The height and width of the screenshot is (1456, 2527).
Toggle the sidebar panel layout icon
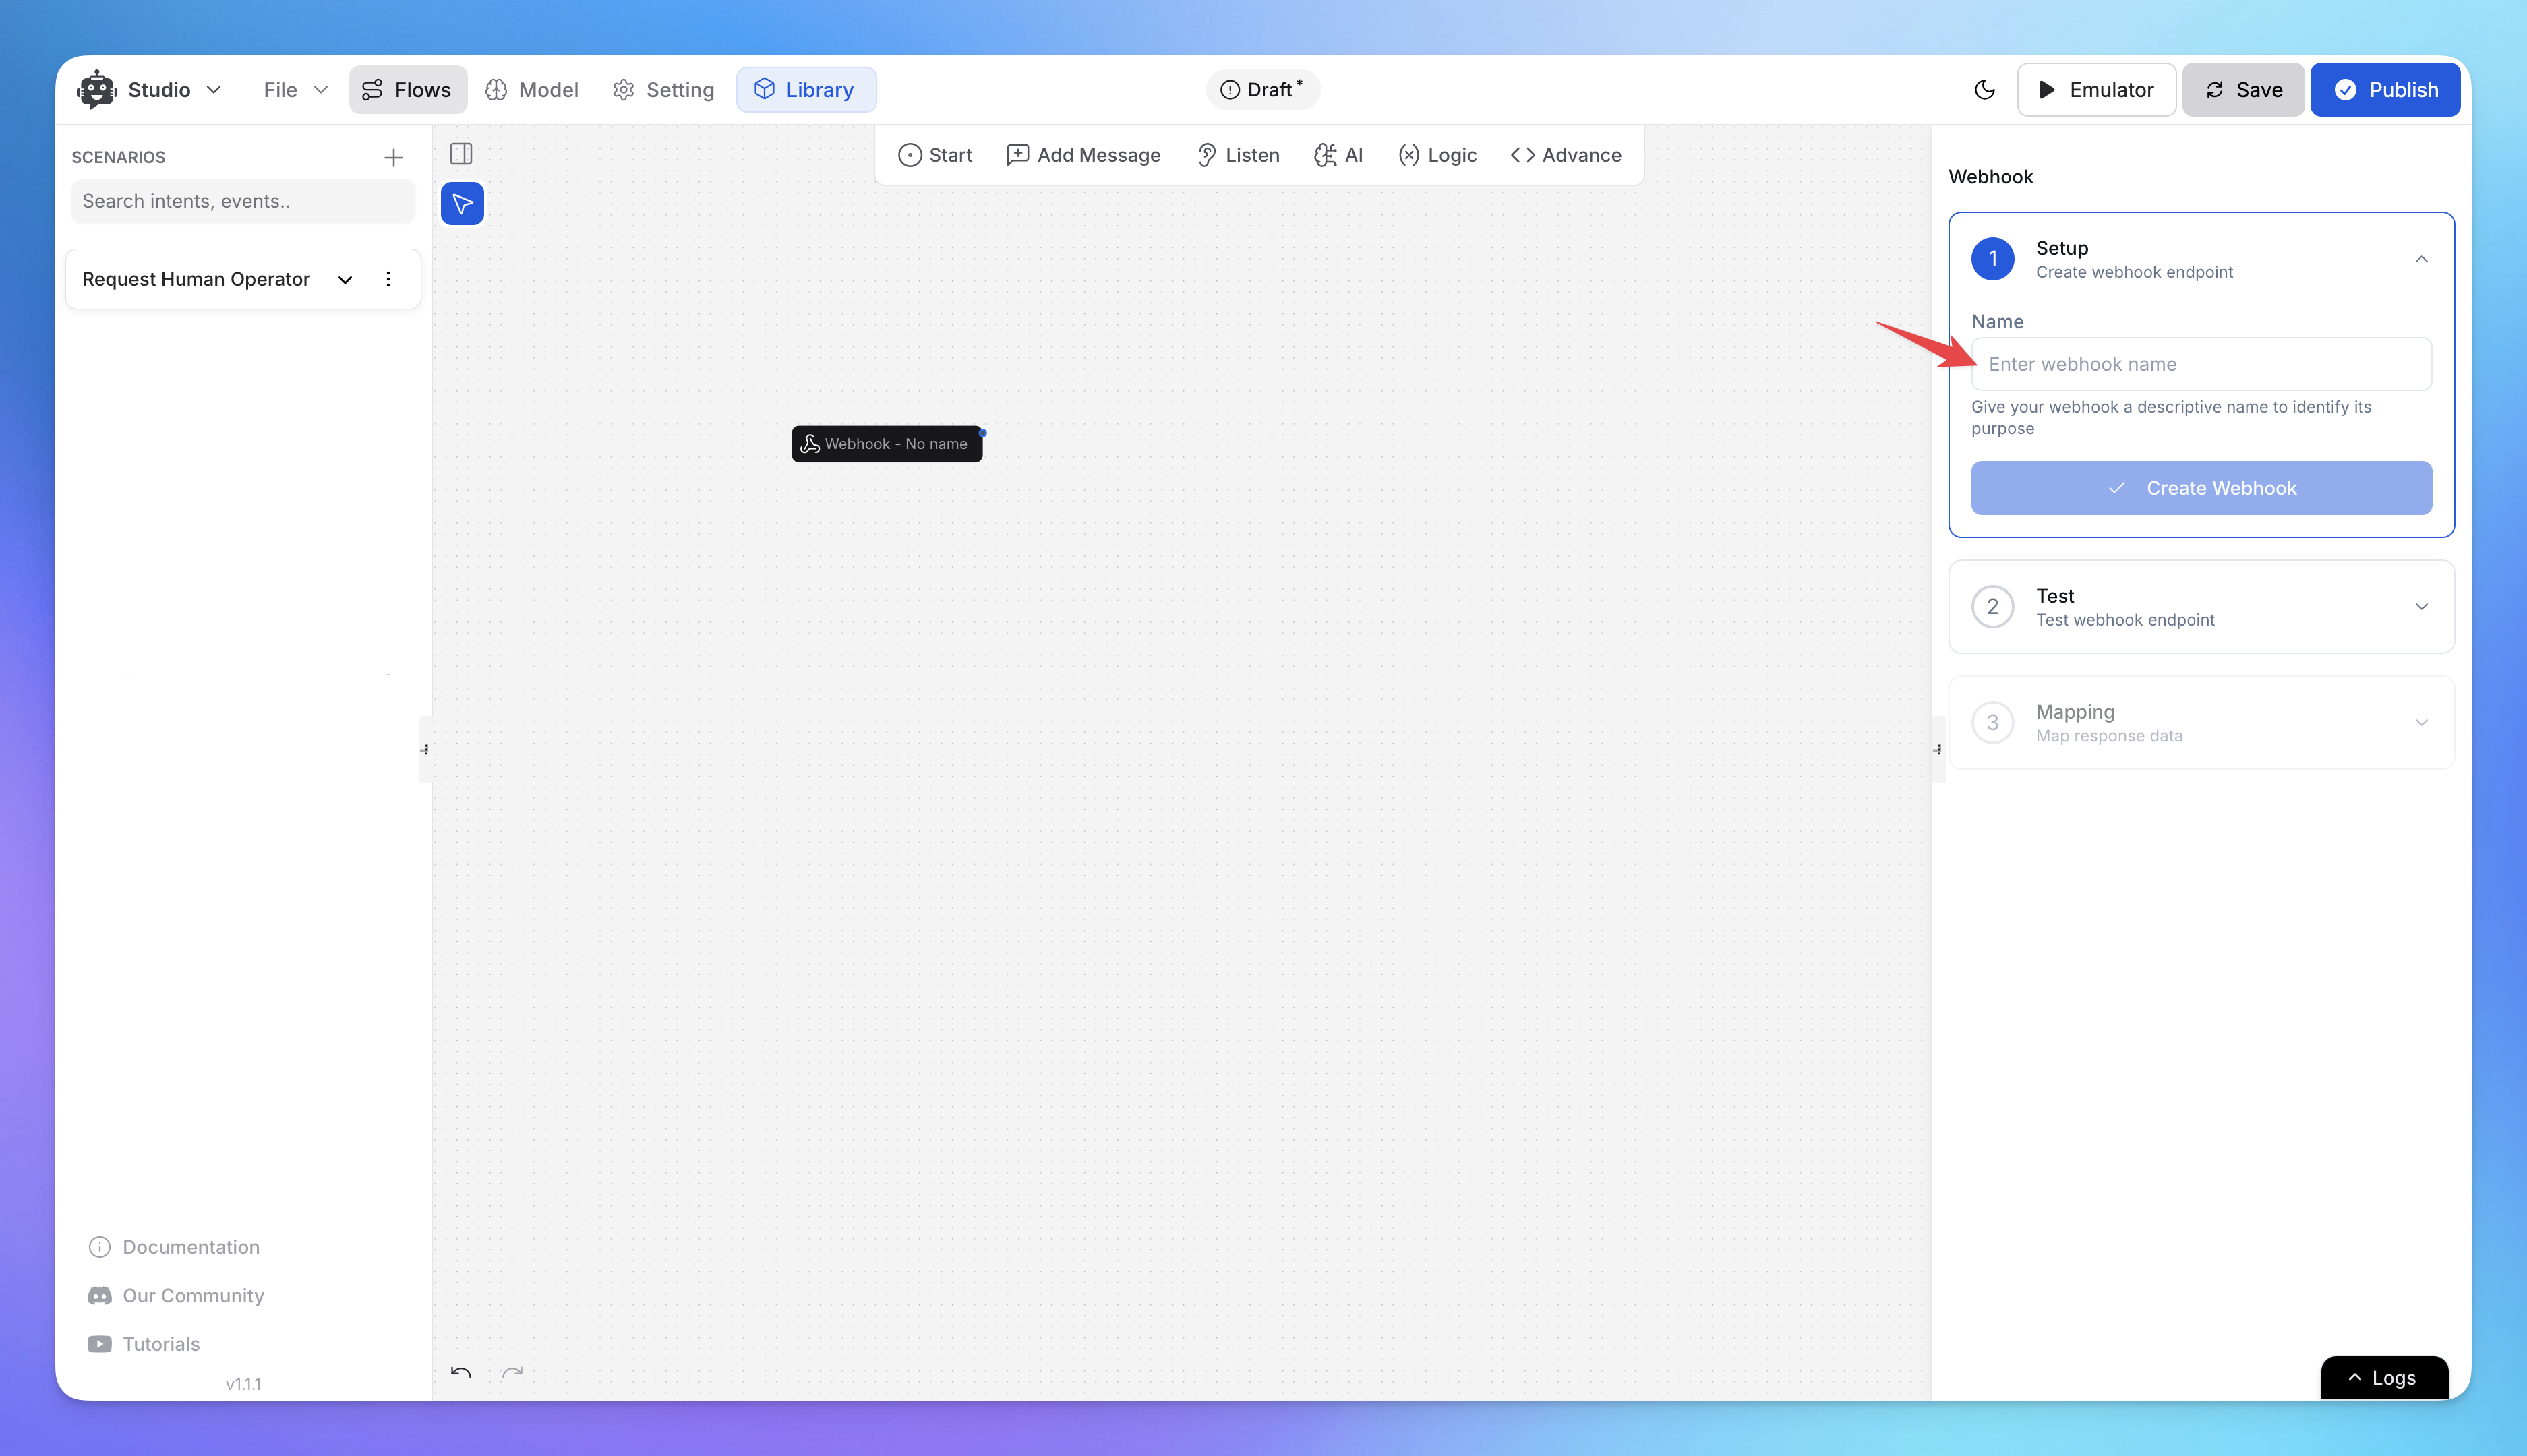461,153
